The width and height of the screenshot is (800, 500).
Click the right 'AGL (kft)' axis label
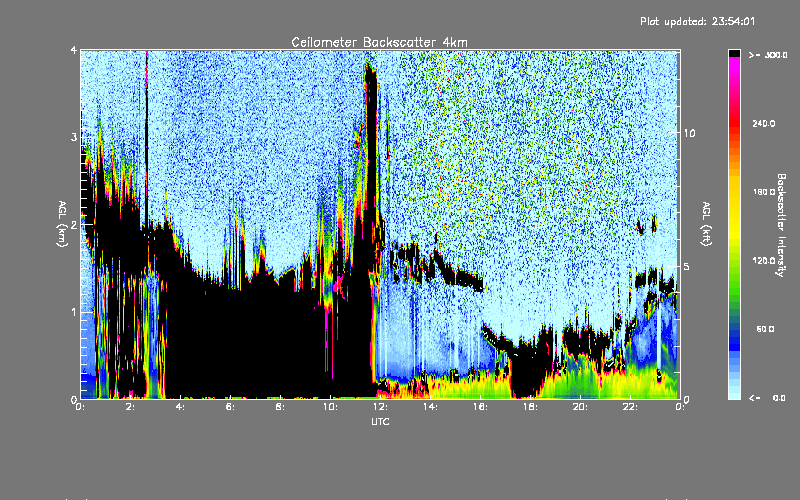tap(706, 224)
